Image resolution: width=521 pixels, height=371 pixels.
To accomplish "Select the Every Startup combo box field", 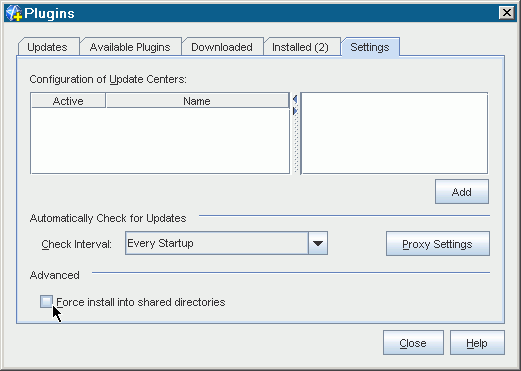I will (x=226, y=243).
